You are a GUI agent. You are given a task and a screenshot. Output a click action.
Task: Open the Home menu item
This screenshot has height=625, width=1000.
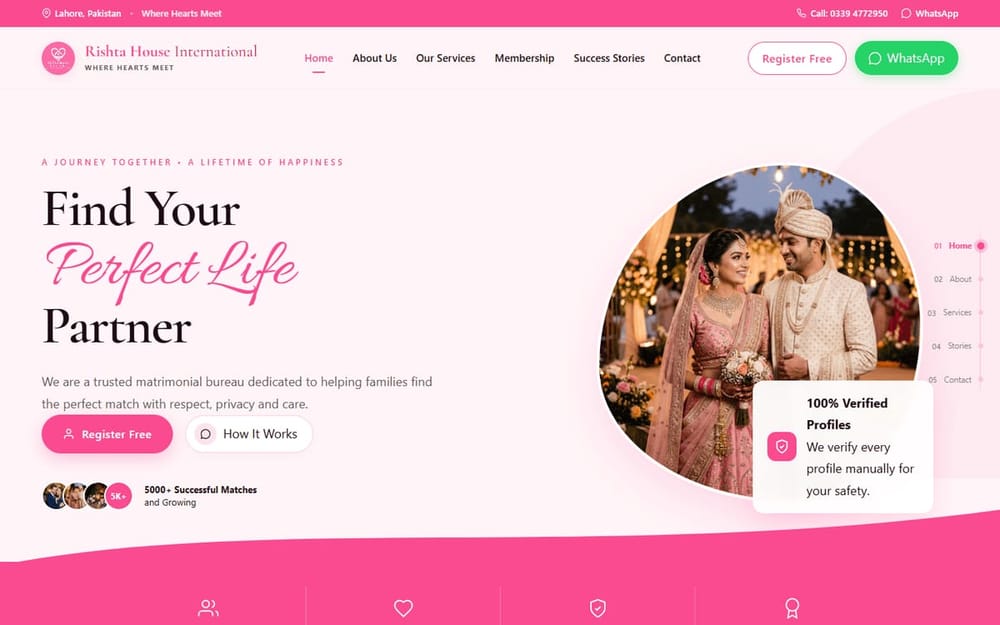[x=318, y=58]
